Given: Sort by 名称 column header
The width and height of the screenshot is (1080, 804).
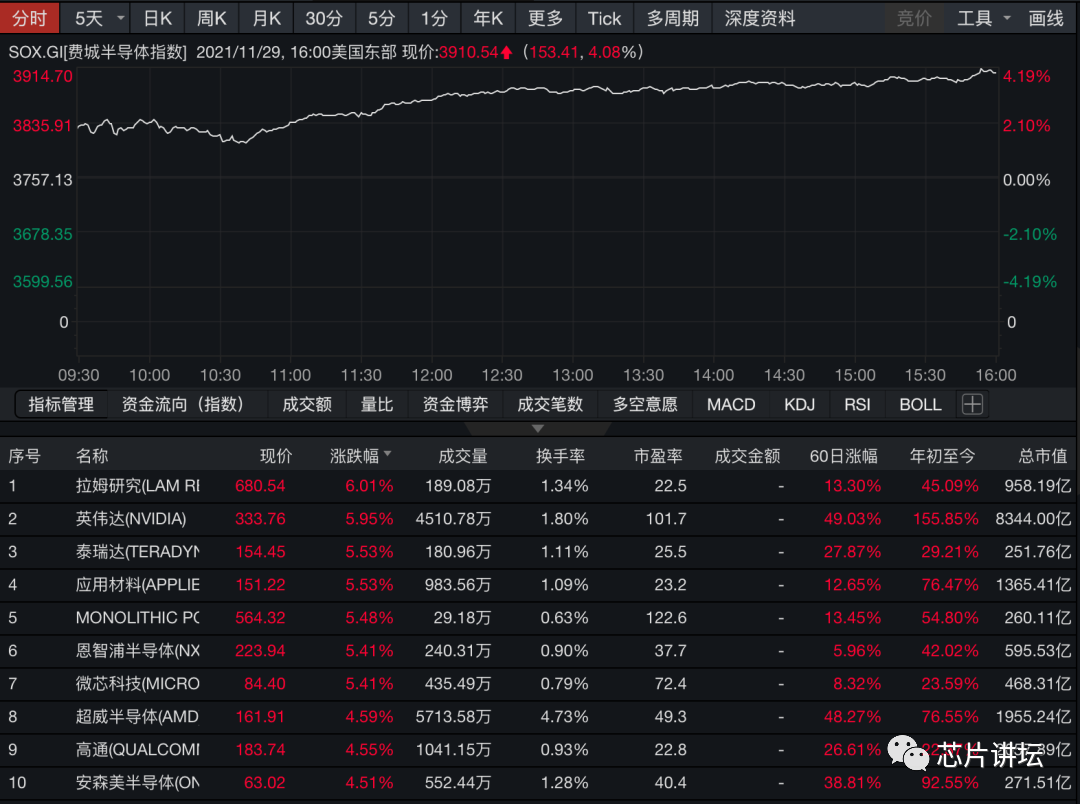Looking at the screenshot, I should click(92, 455).
